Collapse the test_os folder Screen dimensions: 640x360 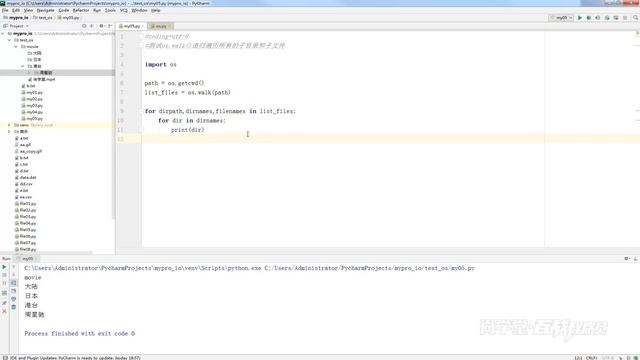10,40
